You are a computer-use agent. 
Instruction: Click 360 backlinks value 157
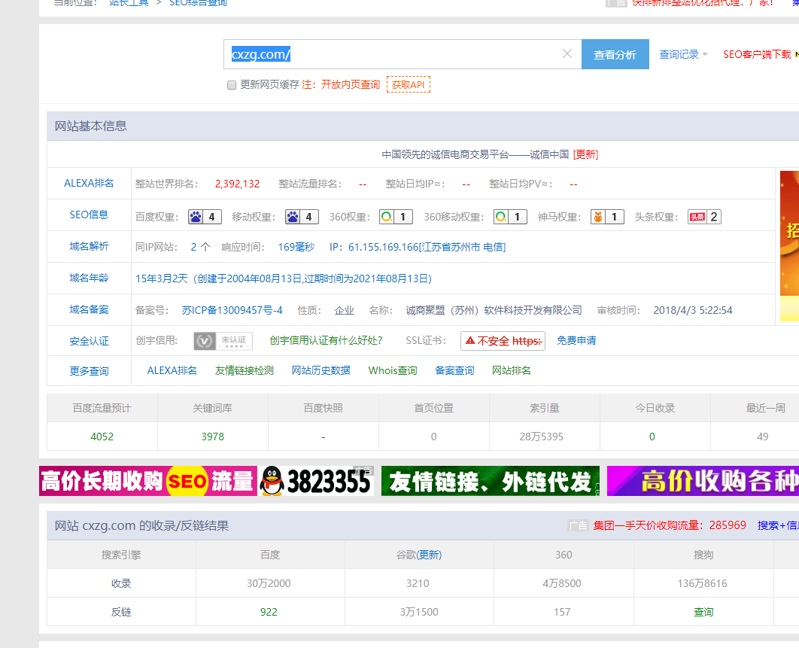pyautogui.click(x=562, y=612)
